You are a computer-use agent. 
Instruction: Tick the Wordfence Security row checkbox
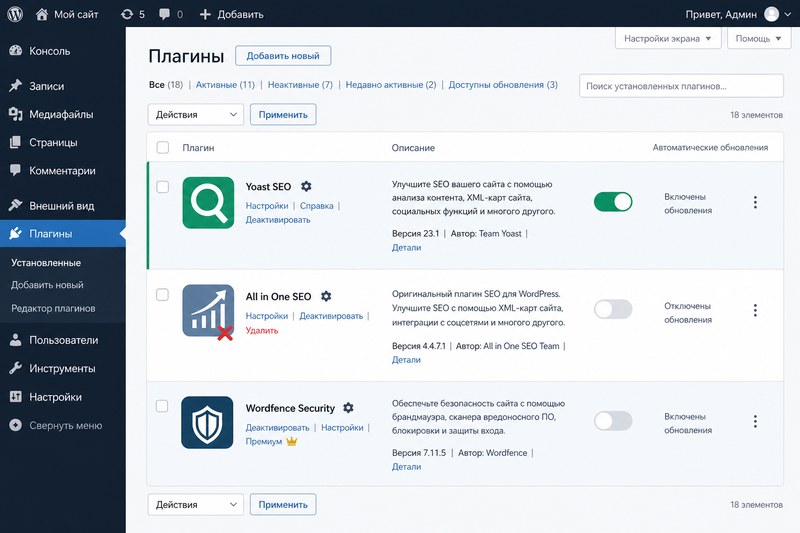coord(162,406)
